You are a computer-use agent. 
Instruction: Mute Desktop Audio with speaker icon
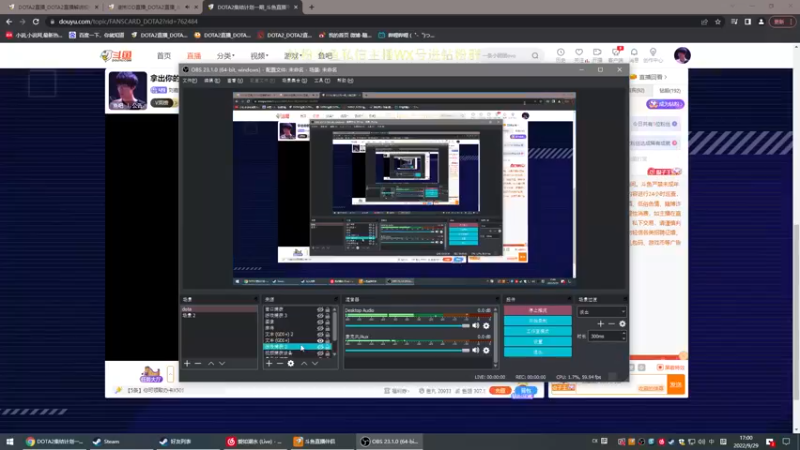(476, 326)
